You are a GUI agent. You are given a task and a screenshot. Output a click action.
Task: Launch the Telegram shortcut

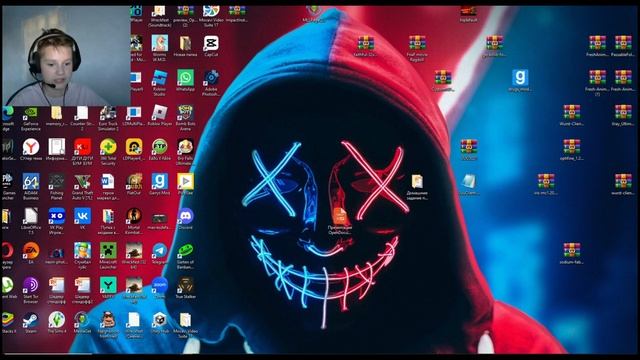[160, 251]
